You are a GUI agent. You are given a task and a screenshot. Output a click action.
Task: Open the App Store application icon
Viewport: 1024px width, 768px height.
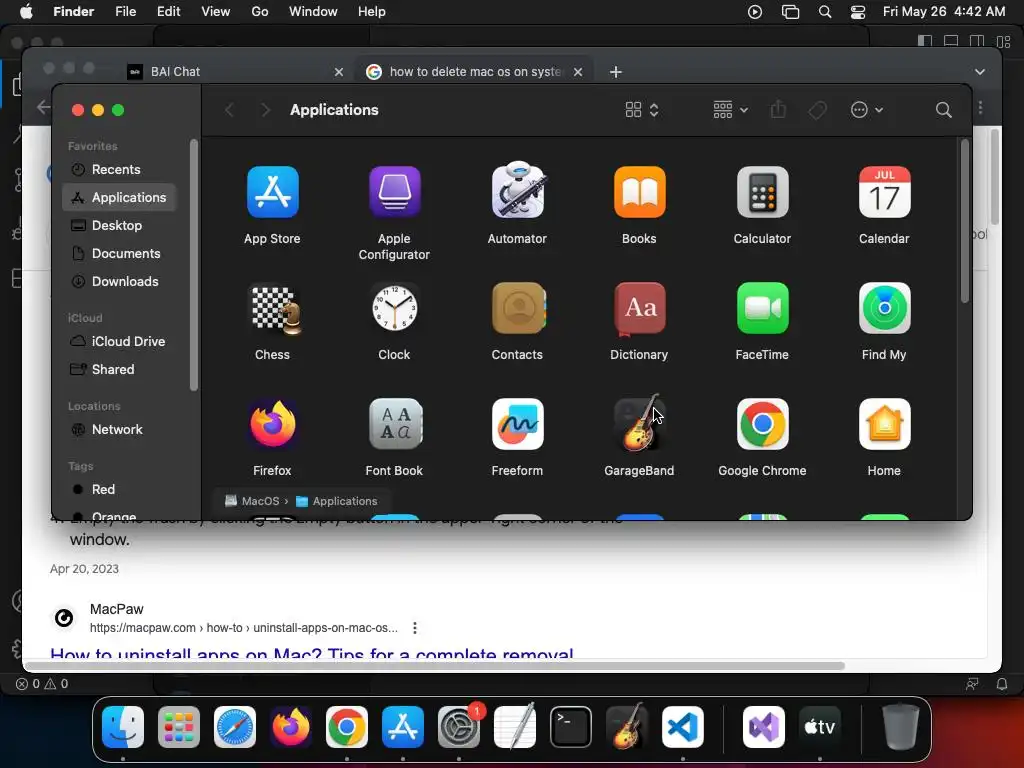[x=272, y=192]
